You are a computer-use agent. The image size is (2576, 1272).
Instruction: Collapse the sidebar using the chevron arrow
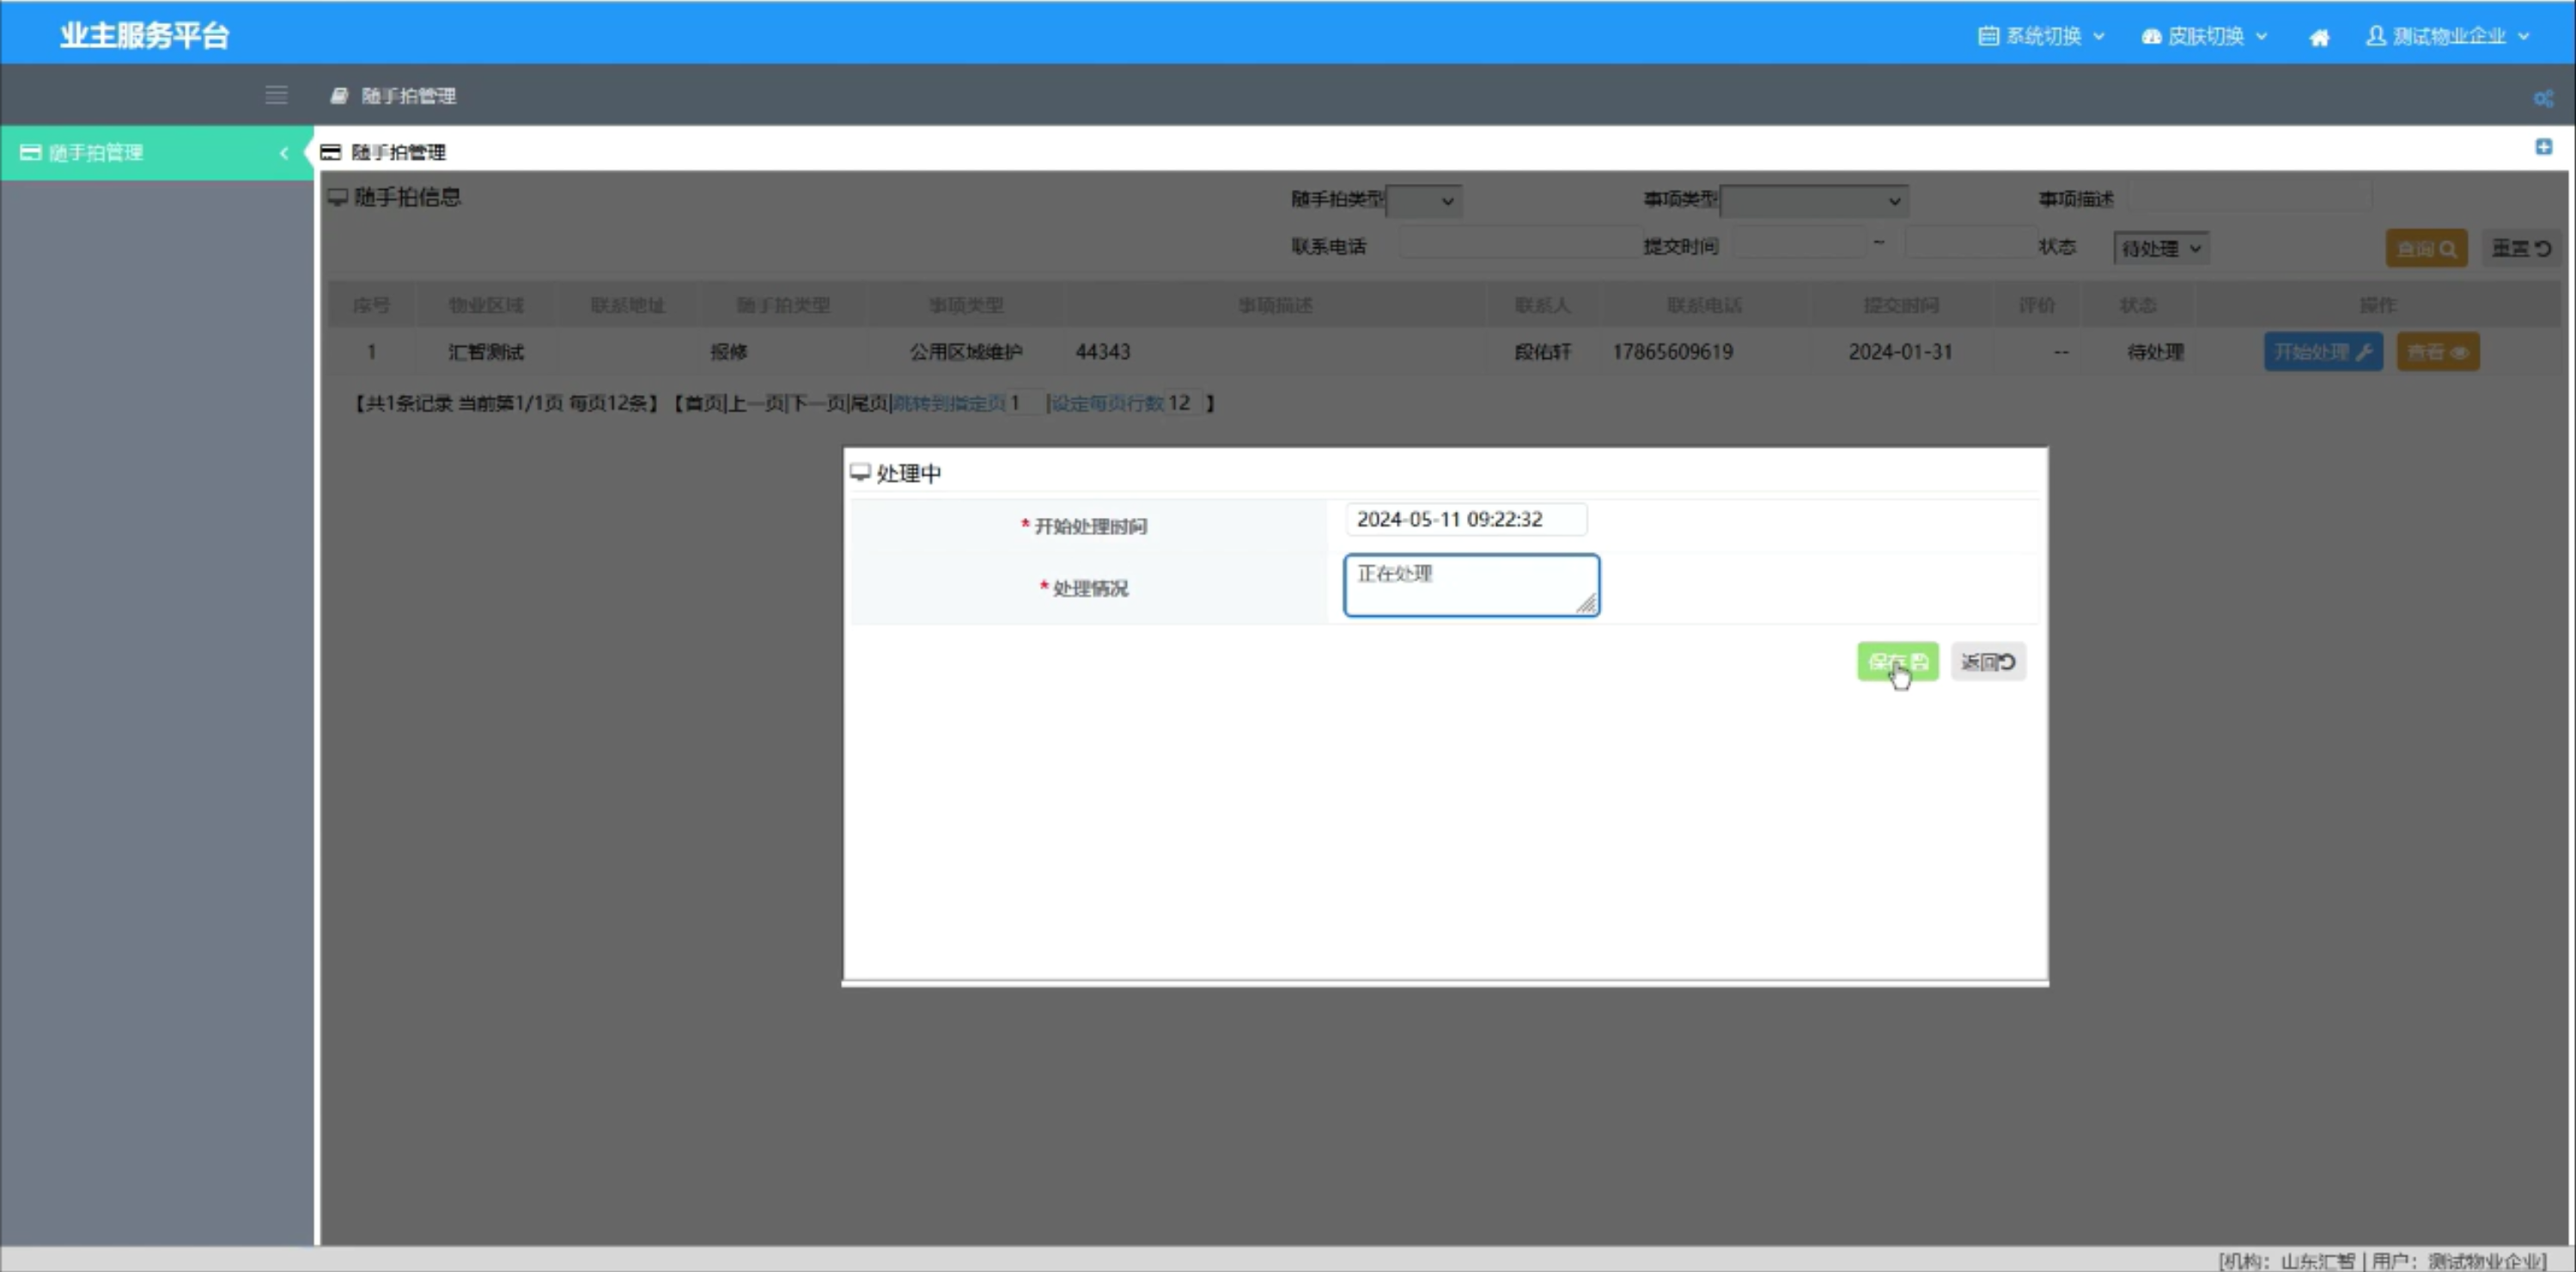pyautogui.click(x=284, y=153)
